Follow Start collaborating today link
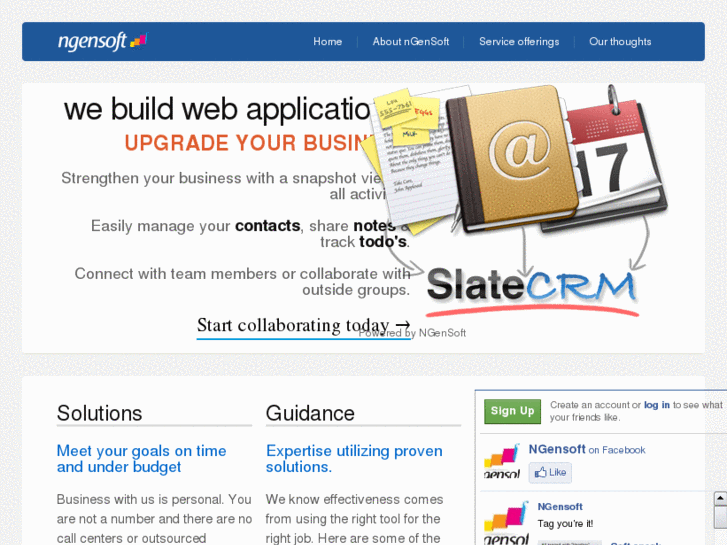 click(x=304, y=327)
